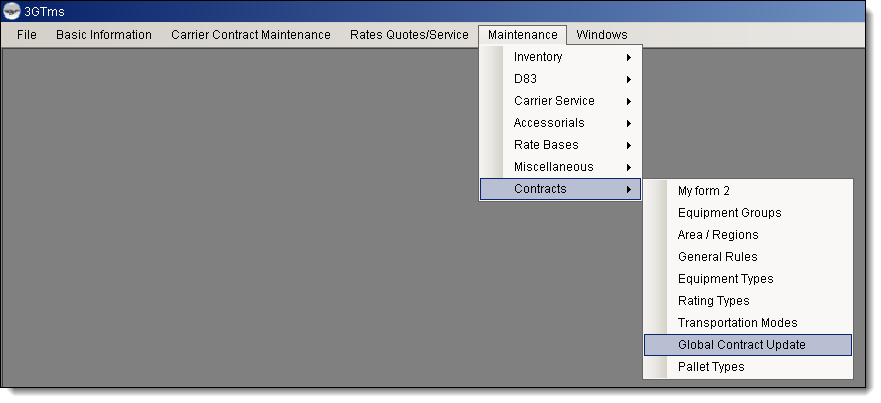Open the Windows menu
Screen dimensions: 881x403
tap(602, 35)
